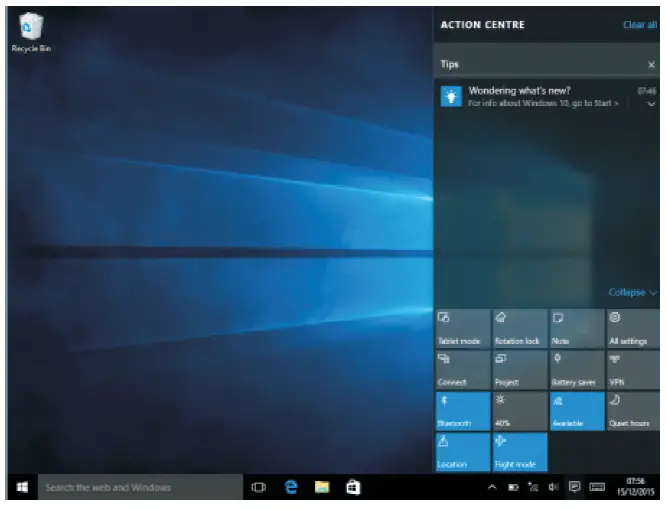Toggle the Location quick action
The height and width of the screenshot is (510, 666).
tap(462, 451)
